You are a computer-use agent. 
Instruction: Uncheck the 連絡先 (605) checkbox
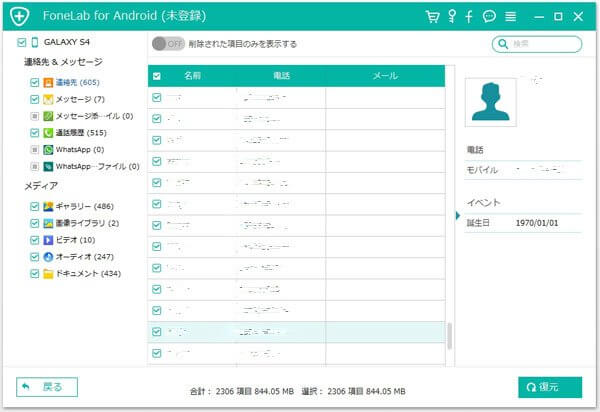34,83
